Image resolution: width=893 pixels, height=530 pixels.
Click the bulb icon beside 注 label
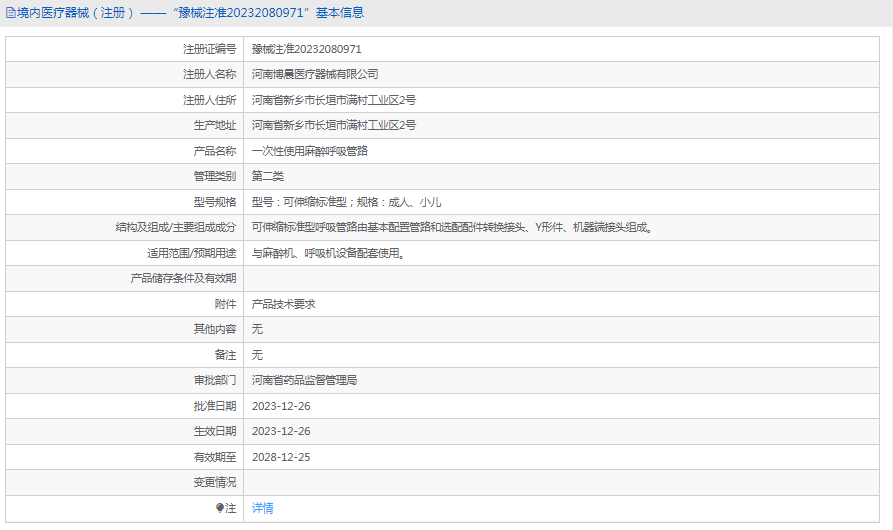click(220, 508)
